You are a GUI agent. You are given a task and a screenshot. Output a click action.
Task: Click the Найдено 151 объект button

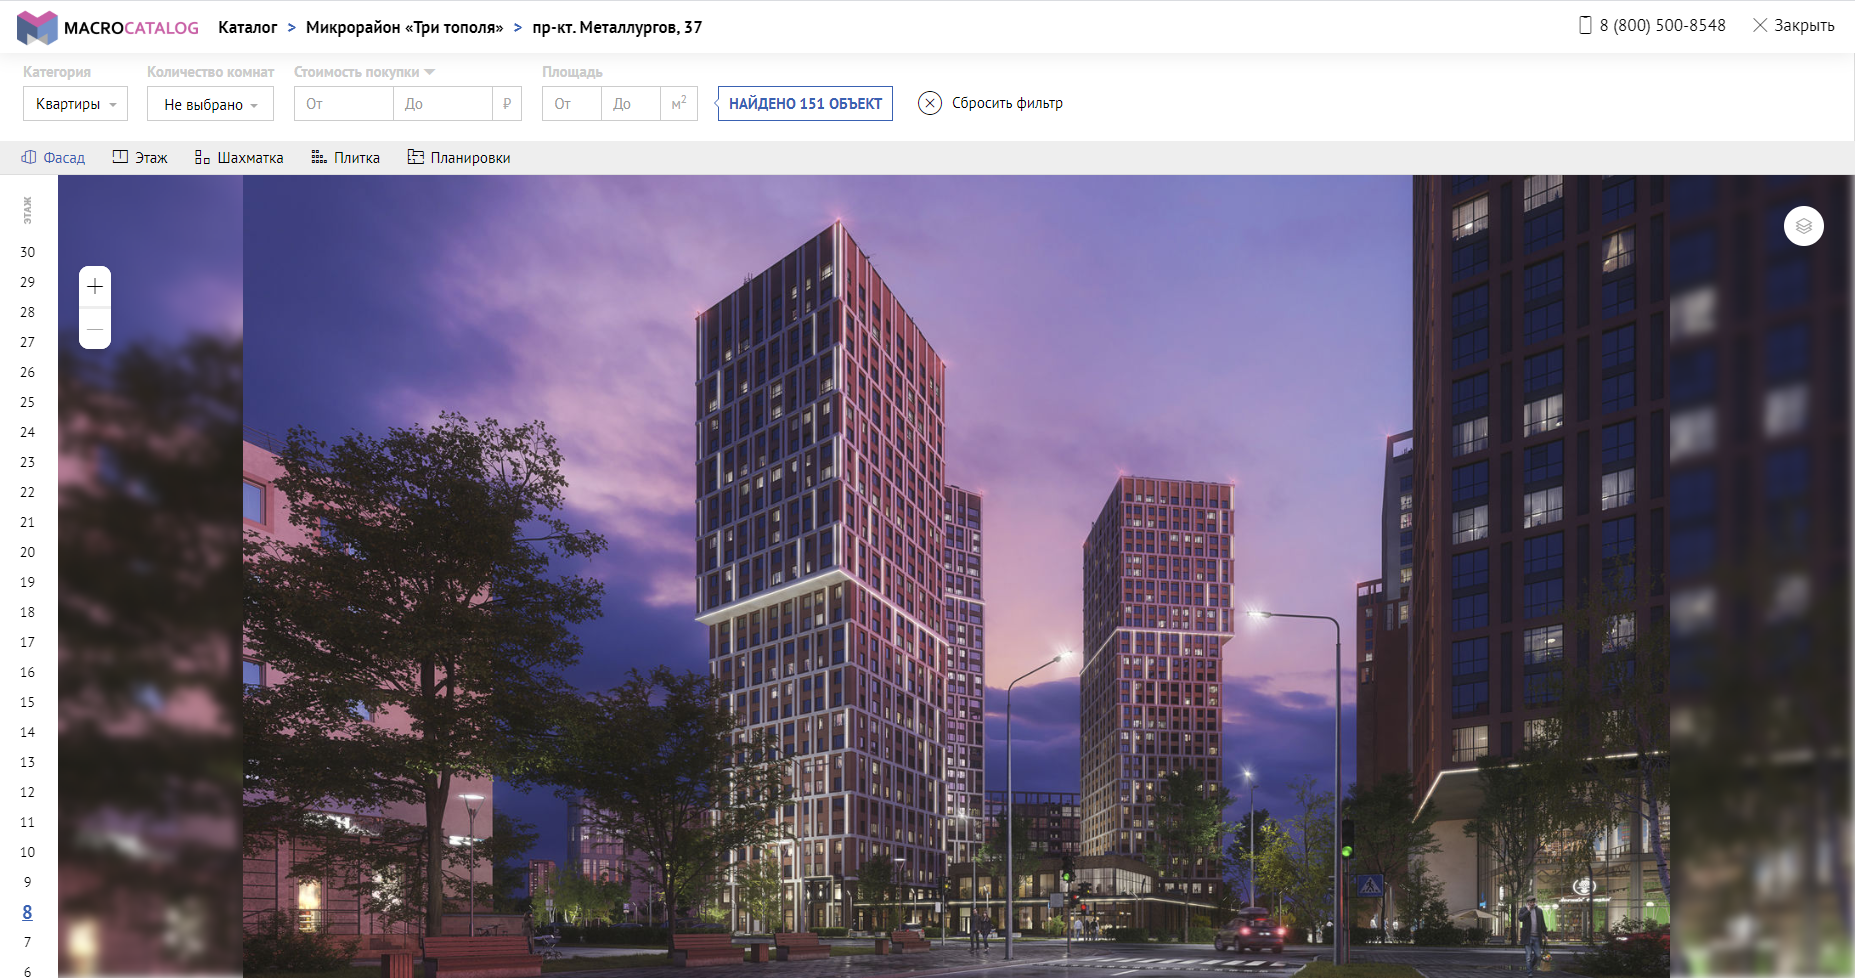[x=805, y=104]
